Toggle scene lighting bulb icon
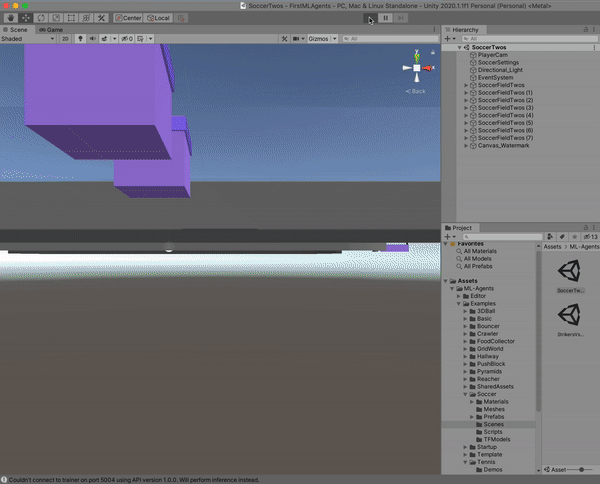Screen dimensions: 600x484 (80, 39)
